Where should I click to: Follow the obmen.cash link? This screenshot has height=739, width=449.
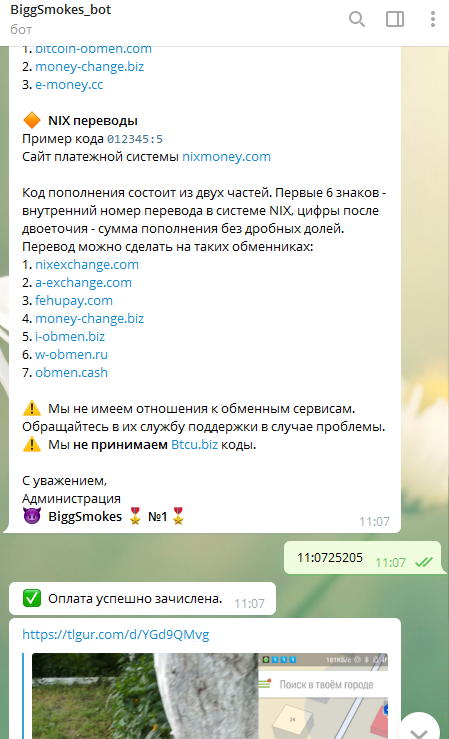71,372
